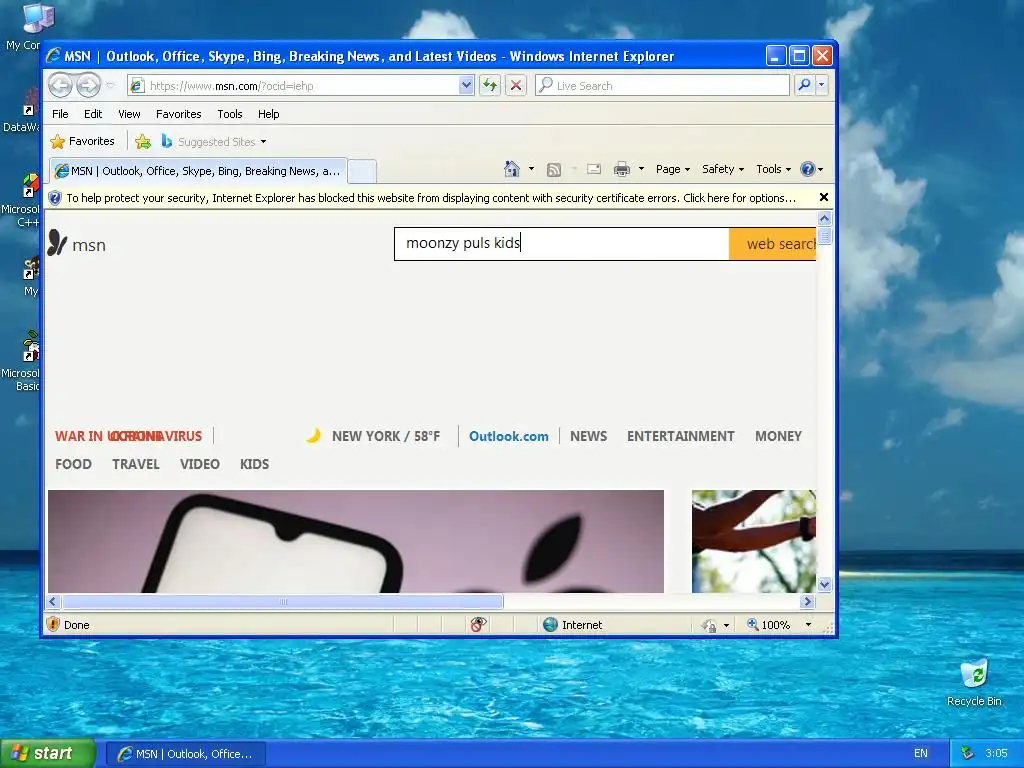Click the zoom level magnifier icon
1024x768 pixels.
pos(753,625)
